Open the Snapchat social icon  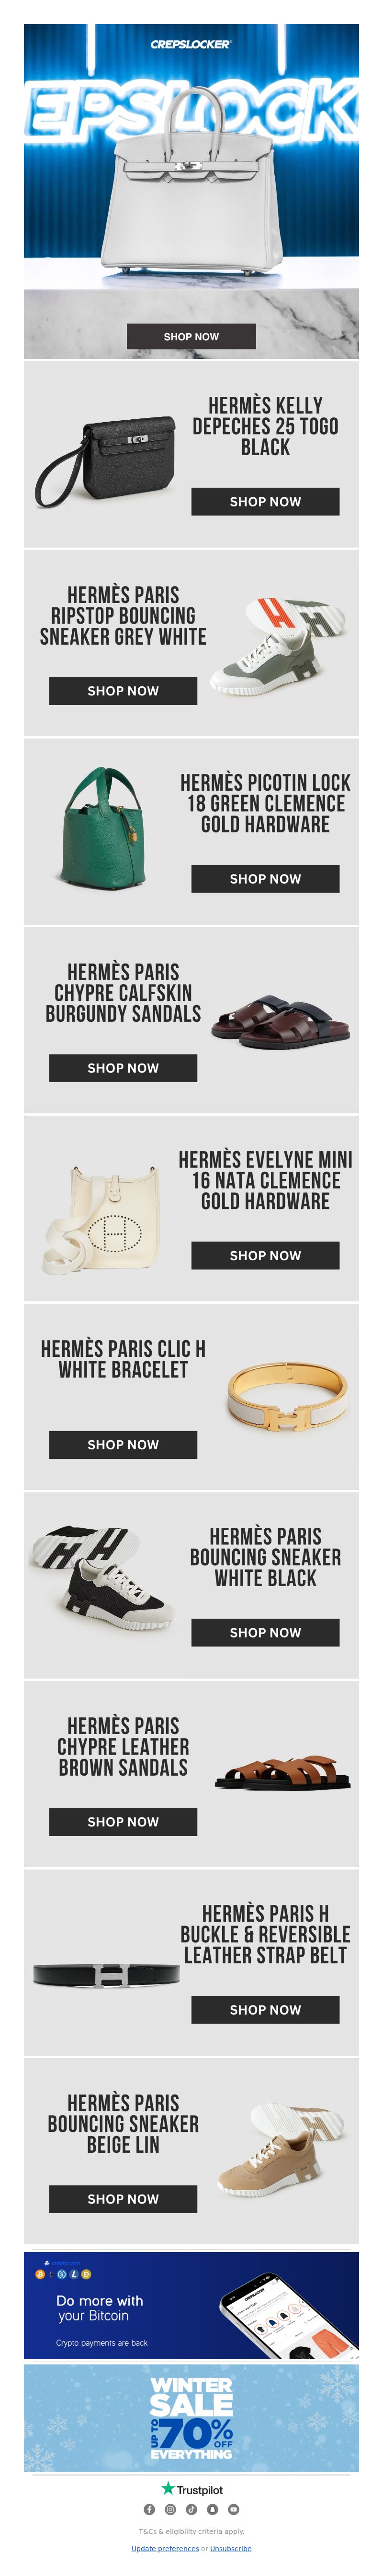[212, 2509]
